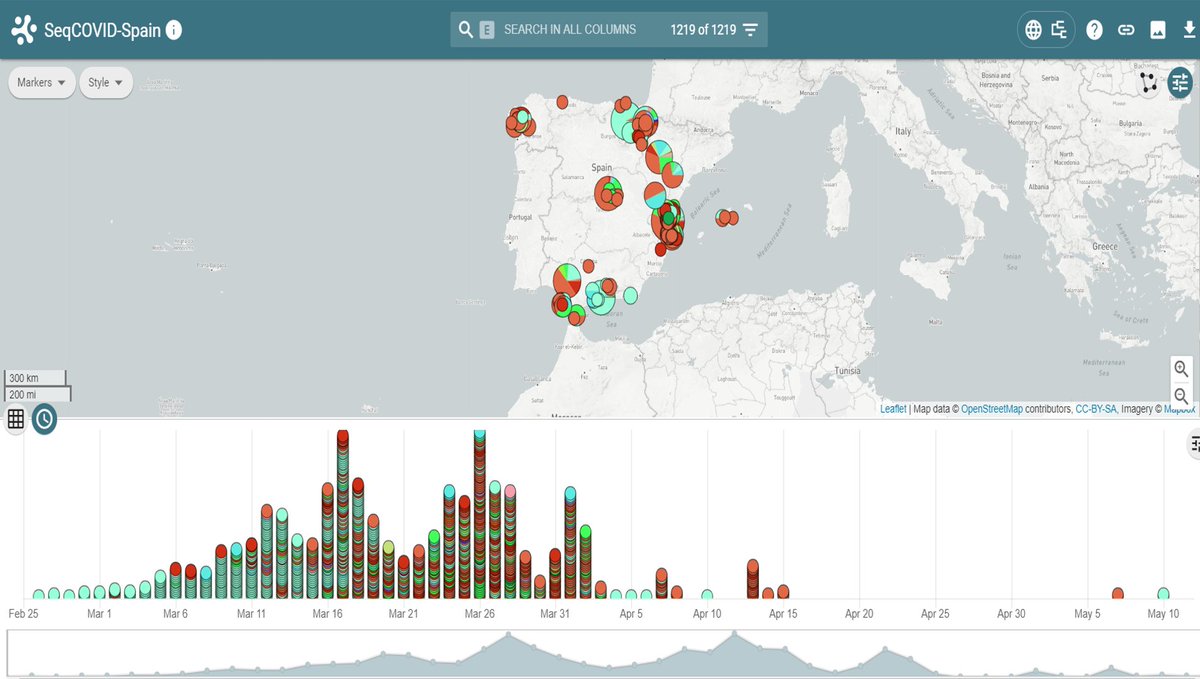Click the SeqCOVID-Spain project title
The width and height of the screenshot is (1200, 679).
tap(102, 30)
